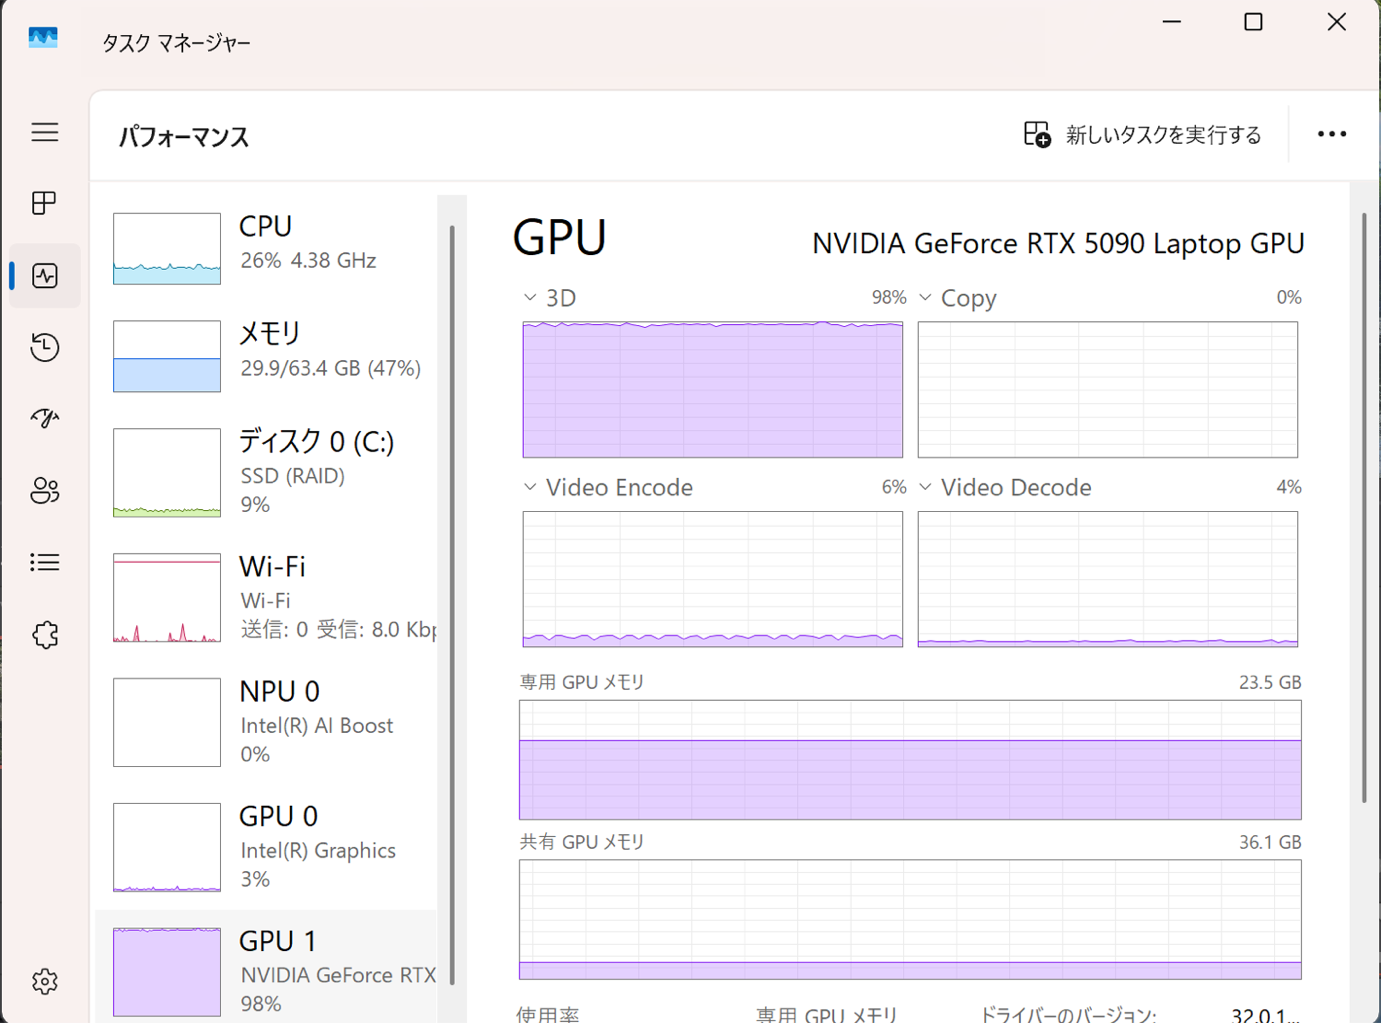This screenshot has height=1023, width=1381.
Task: Open the Services page icon
Action: (x=45, y=634)
